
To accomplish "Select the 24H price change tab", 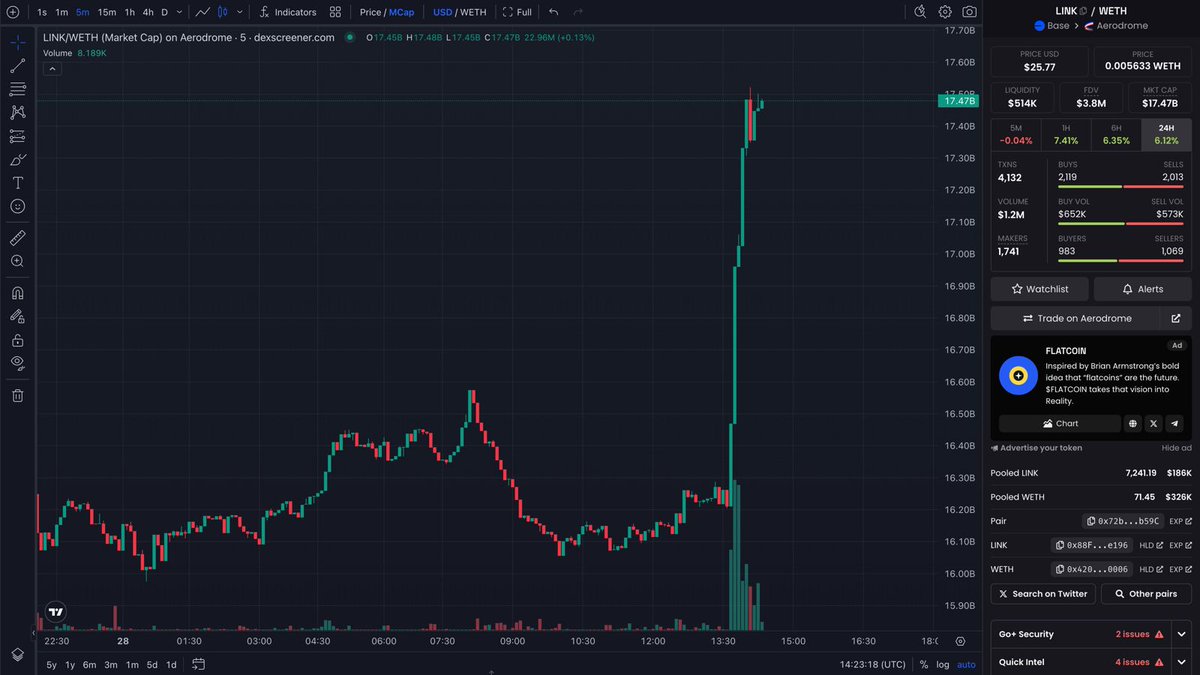I will [x=1166, y=135].
